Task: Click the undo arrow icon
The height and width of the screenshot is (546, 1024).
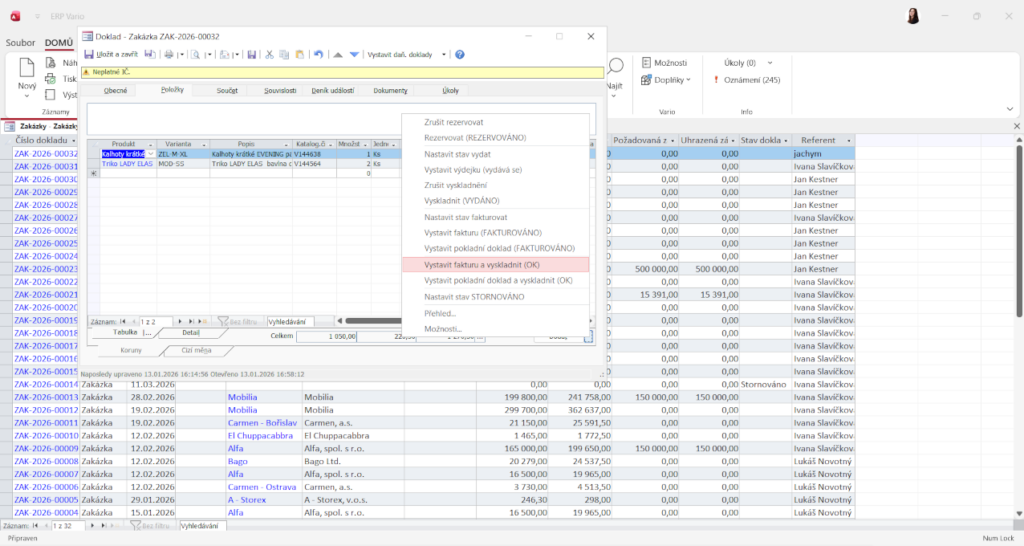Action: tap(318, 54)
